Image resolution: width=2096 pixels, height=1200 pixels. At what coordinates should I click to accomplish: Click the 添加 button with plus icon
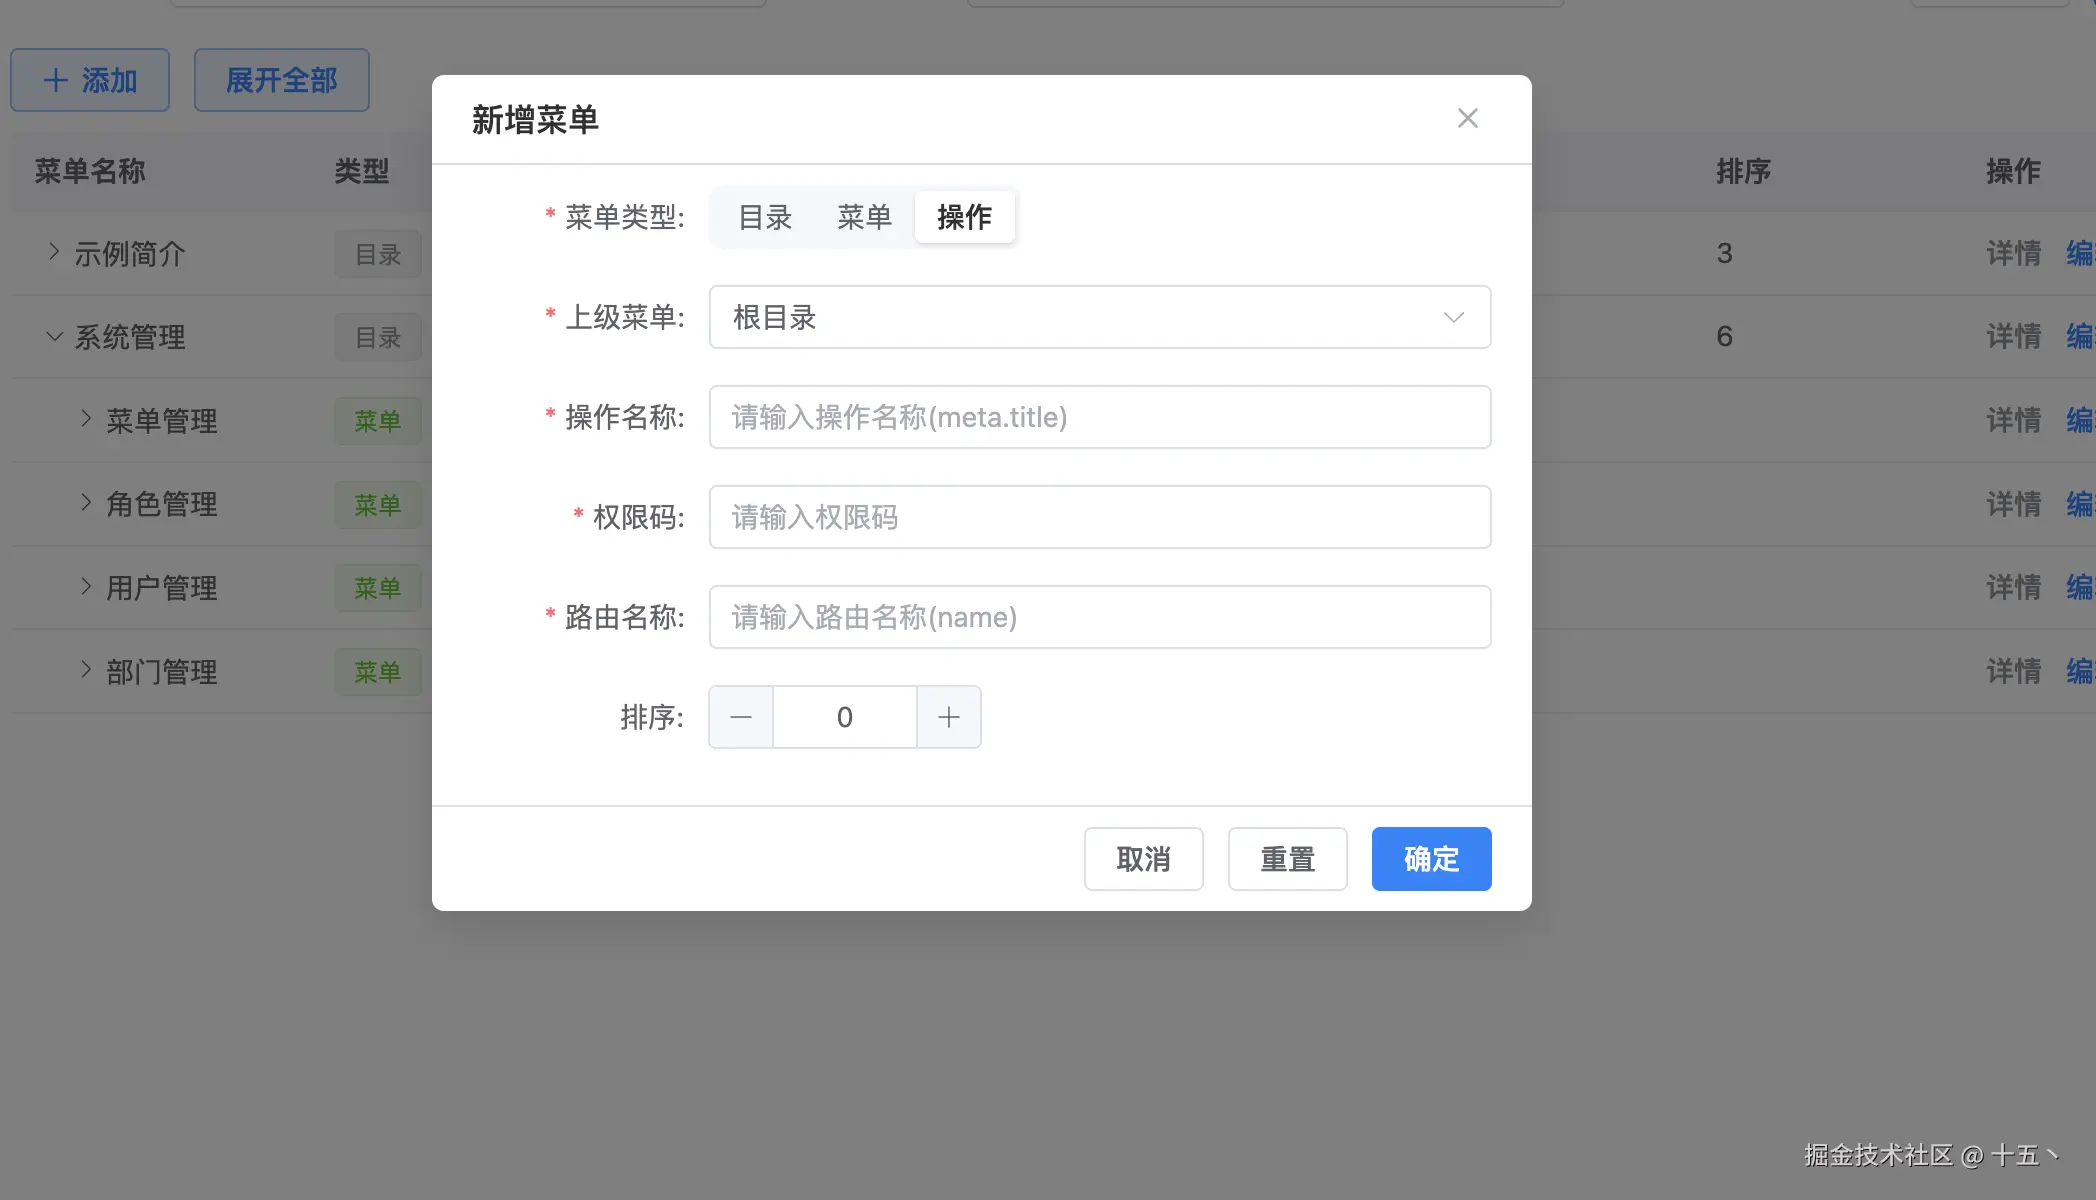(x=90, y=80)
